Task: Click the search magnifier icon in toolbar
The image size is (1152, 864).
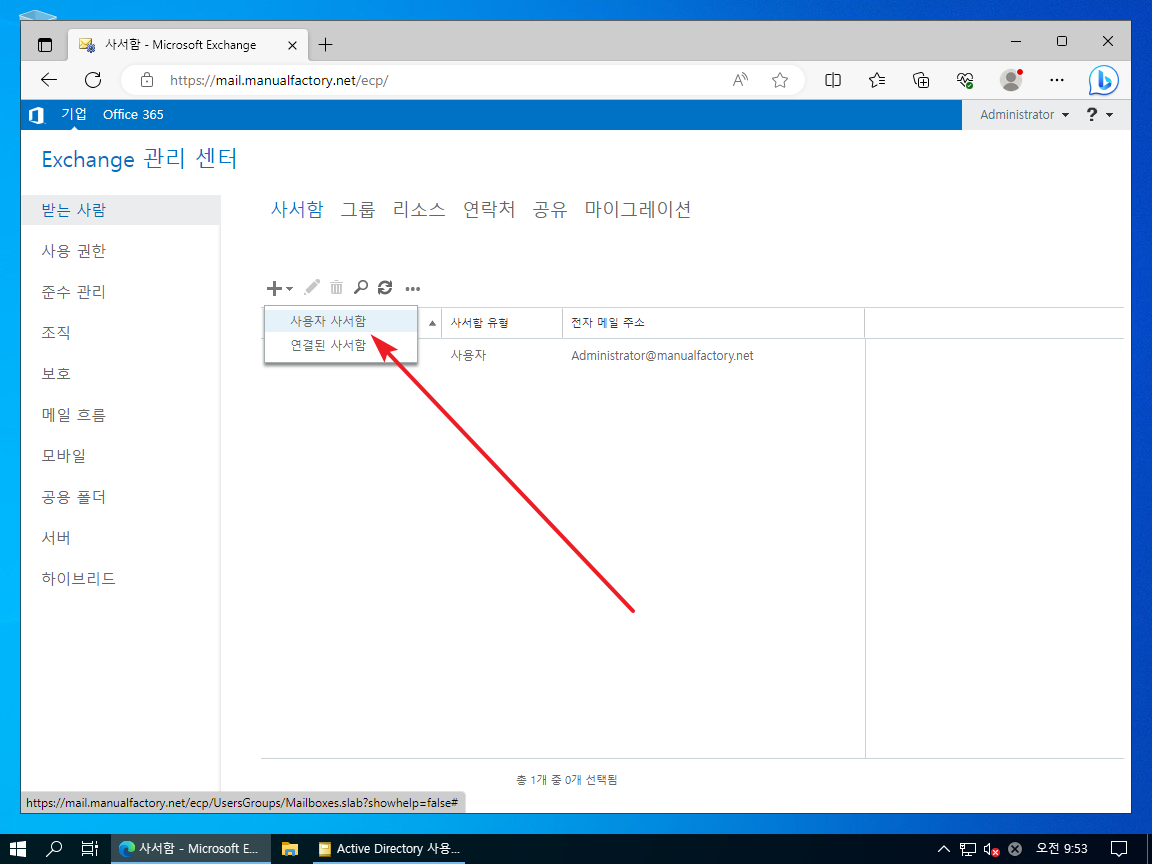Action: point(361,287)
